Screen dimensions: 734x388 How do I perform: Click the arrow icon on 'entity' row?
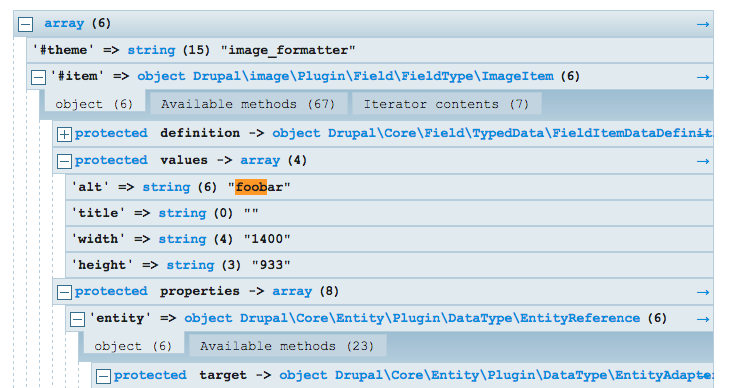(x=703, y=319)
